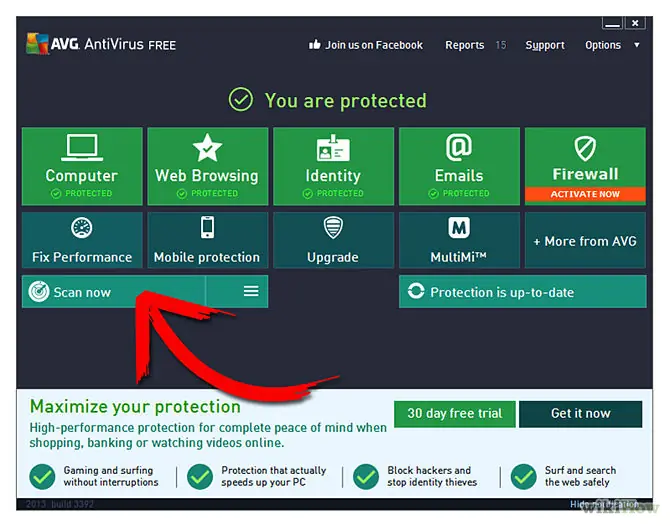Click the You are protected status text

[346, 101]
